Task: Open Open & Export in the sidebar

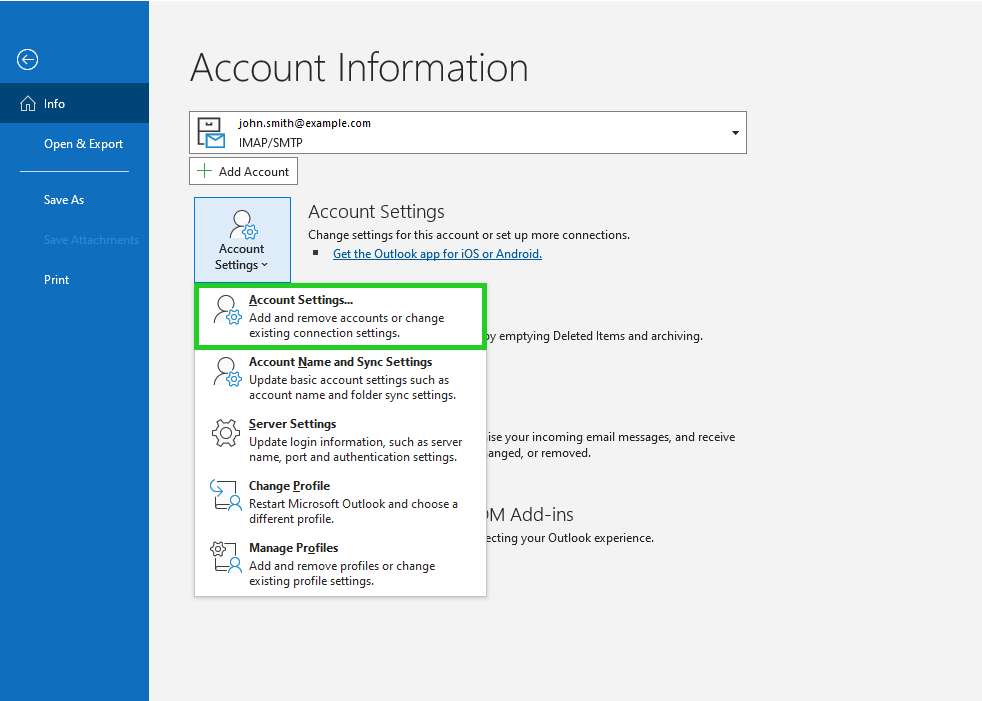Action: (x=83, y=144)
